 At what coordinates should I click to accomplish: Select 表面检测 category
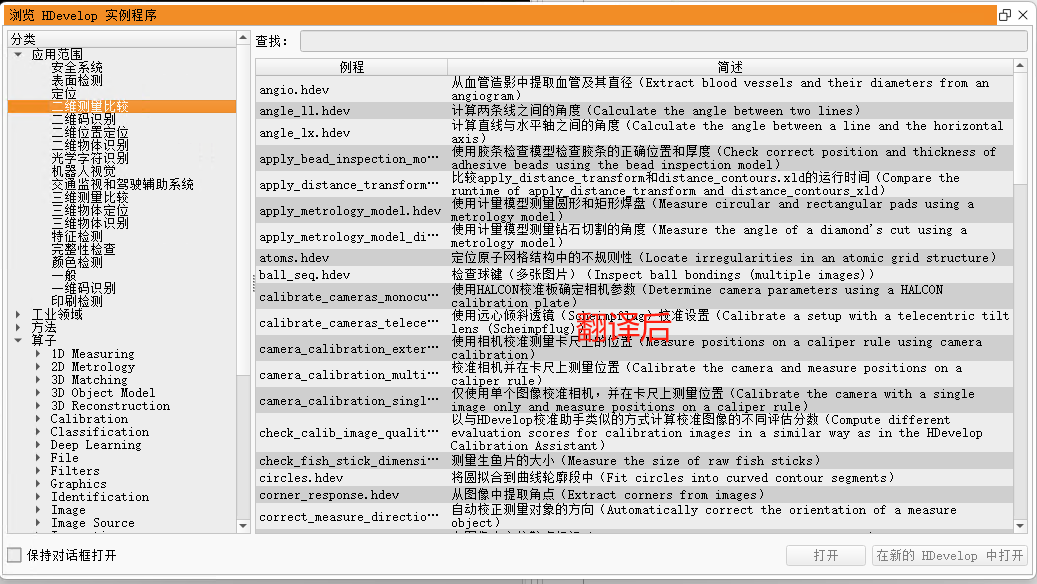(x=77, y=80)
